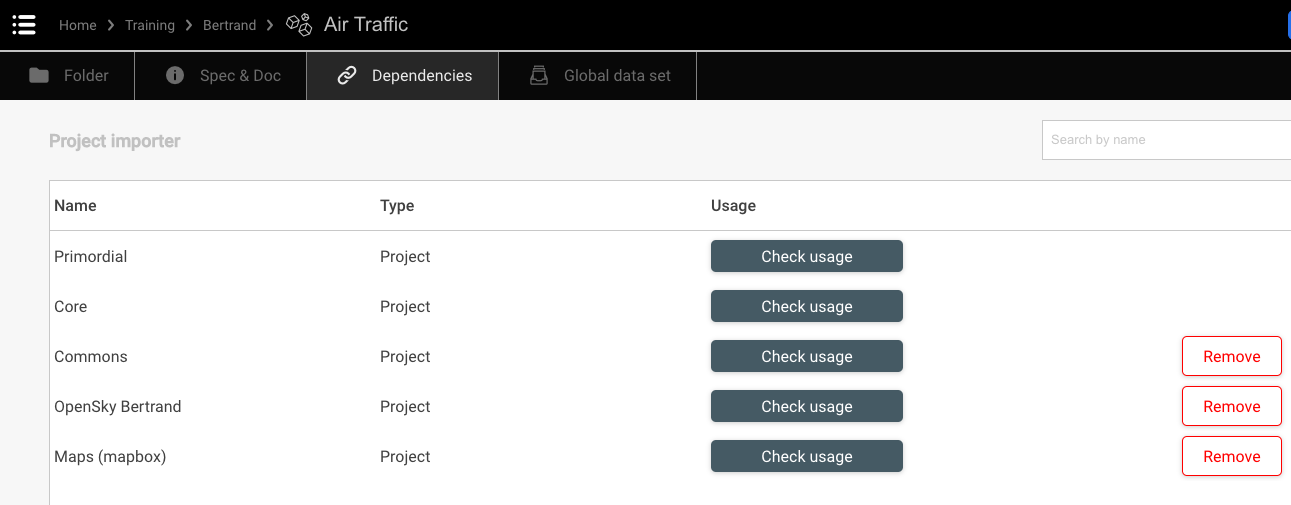Open the hamburger list menu icon
The height and width of the screenshot is (505, 1291).
coord(24,25)
